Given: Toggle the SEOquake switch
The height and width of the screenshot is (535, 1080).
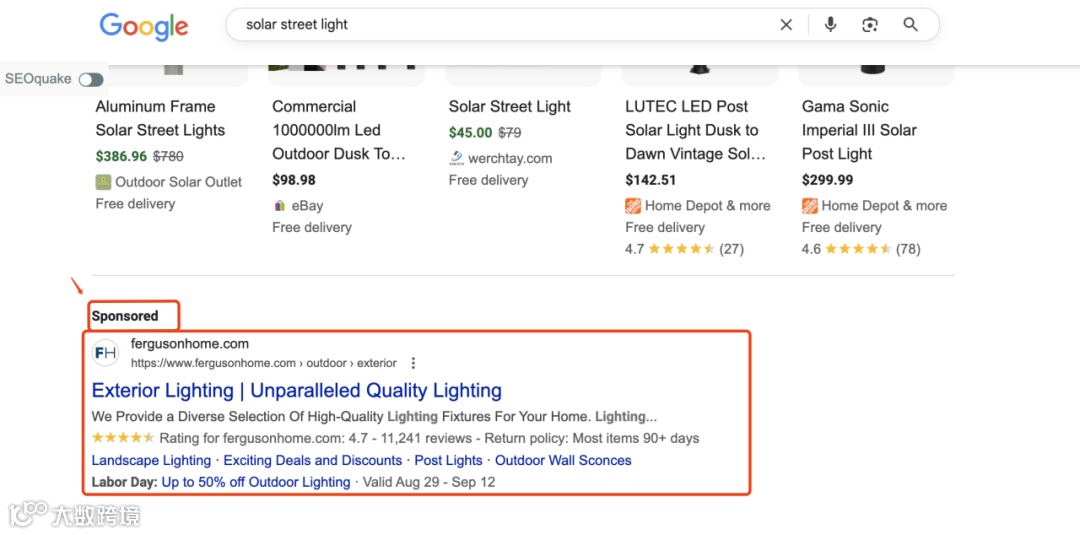Looking at the screenshot, I should point(90,79).
